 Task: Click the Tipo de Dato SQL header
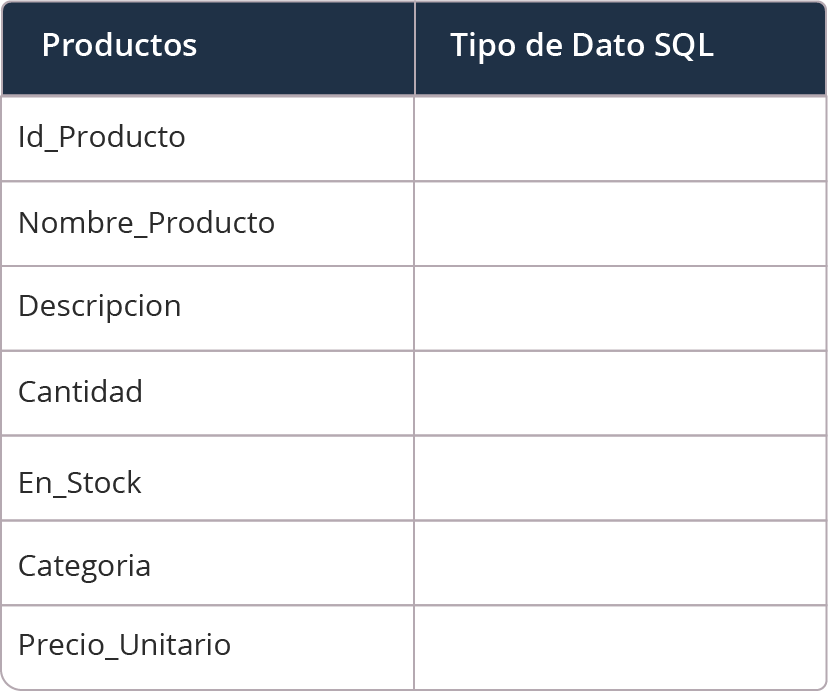620,48
